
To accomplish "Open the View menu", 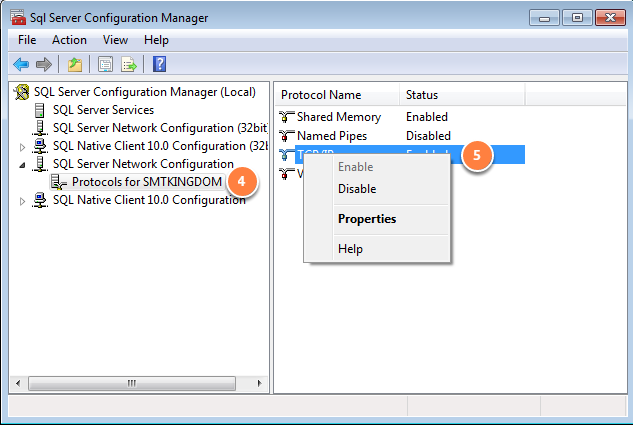I will [115, 40].
